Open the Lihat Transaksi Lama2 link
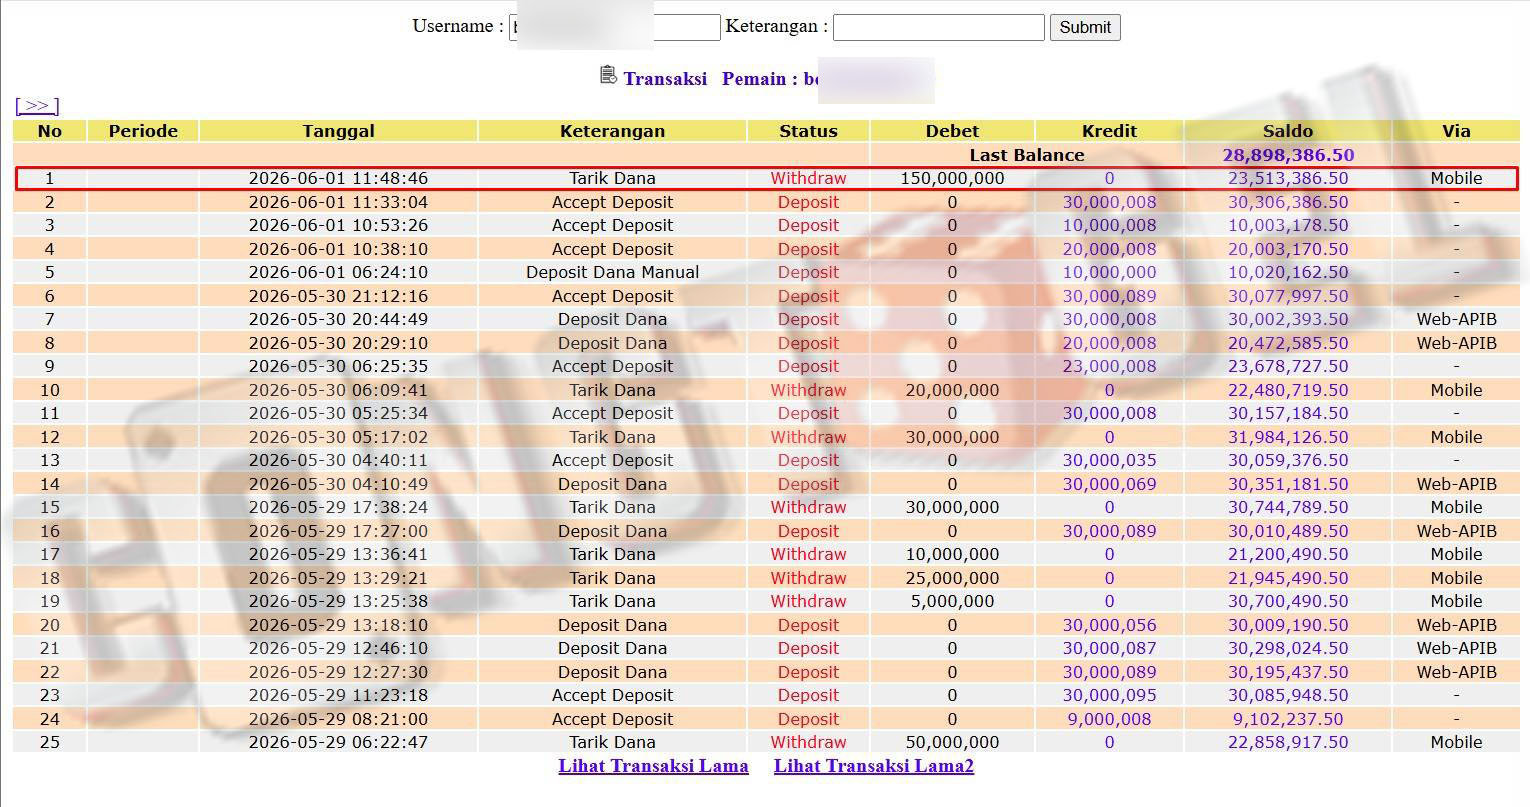Screen dimensions: 1530x807 click(874, 766)
